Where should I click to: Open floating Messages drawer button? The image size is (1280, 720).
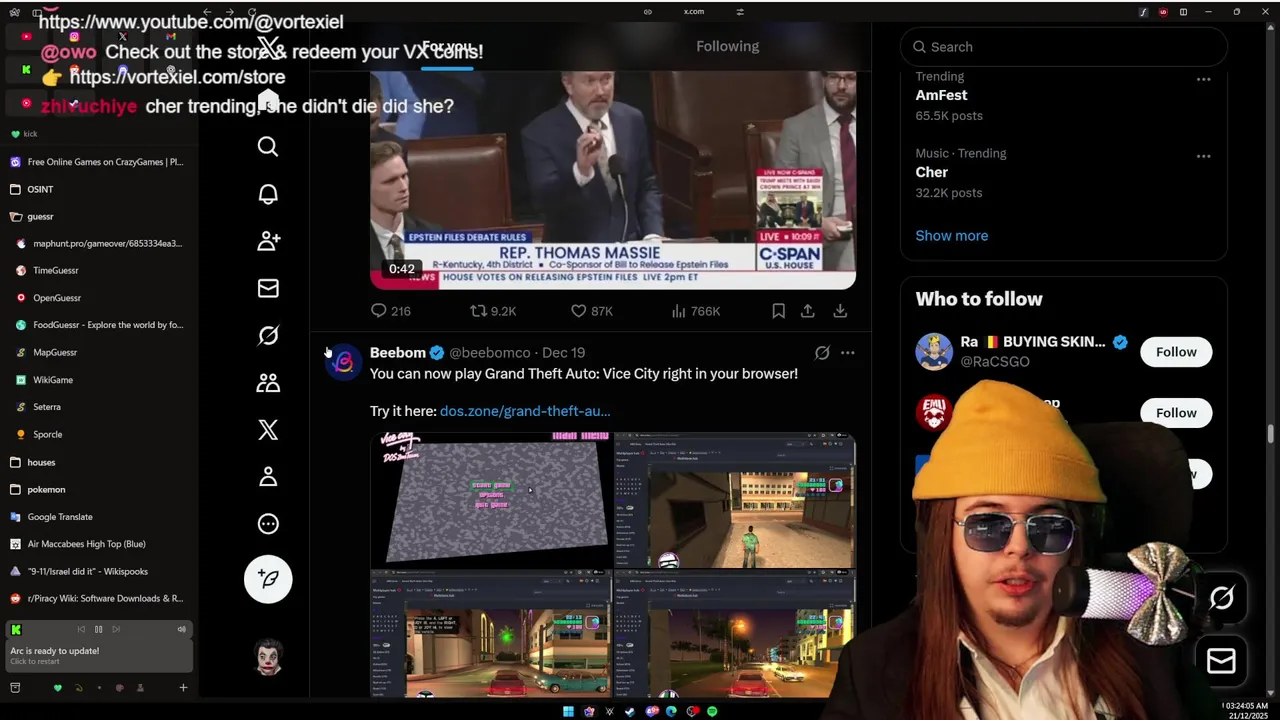click(x=1222, y=661)
